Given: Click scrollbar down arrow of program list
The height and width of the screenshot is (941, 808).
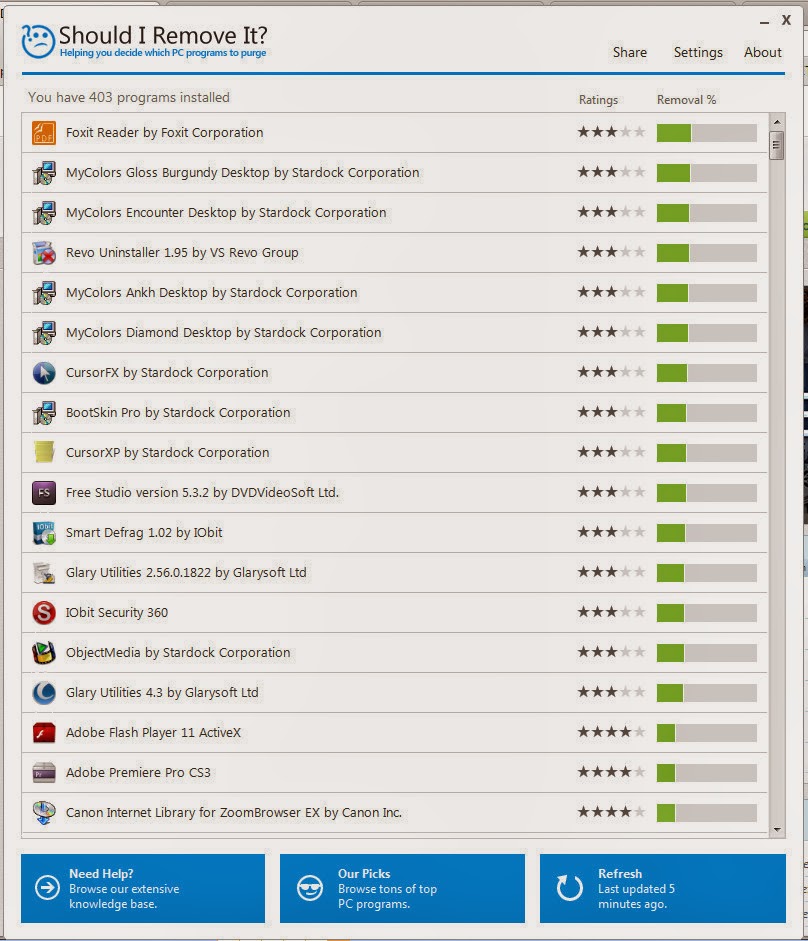Looking at the screenshot, I should 777,830.
